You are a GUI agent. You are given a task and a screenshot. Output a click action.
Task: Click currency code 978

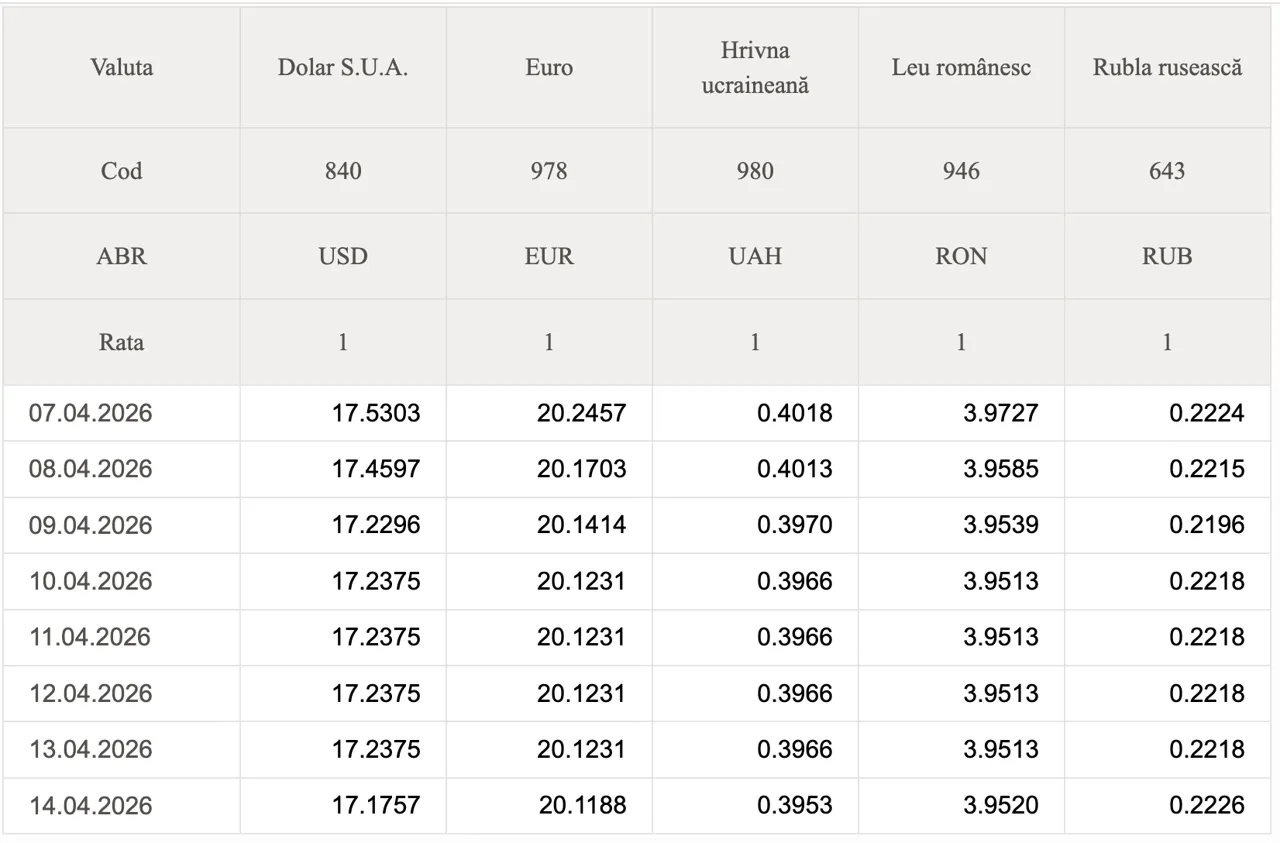[x=549, y=171]
